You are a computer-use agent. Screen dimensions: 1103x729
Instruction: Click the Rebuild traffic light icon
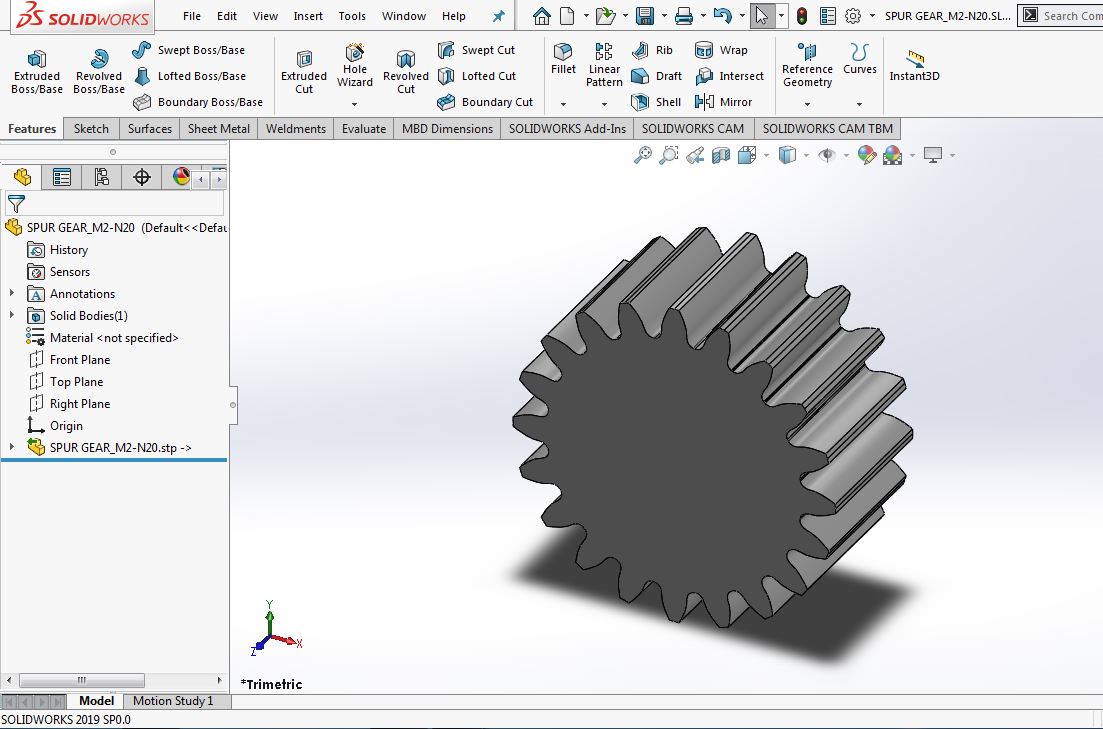click(x=802, y=15)
